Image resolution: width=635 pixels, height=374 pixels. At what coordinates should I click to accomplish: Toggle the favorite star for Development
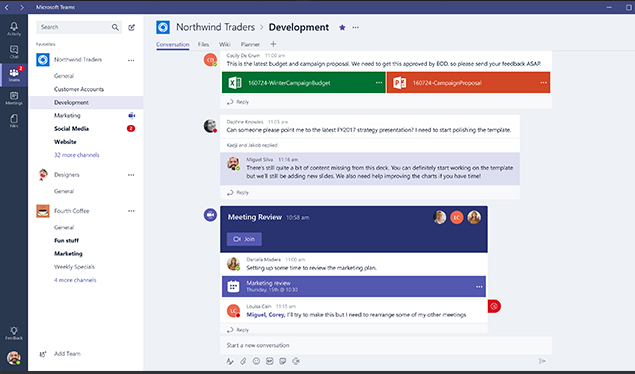coord(342,28)
